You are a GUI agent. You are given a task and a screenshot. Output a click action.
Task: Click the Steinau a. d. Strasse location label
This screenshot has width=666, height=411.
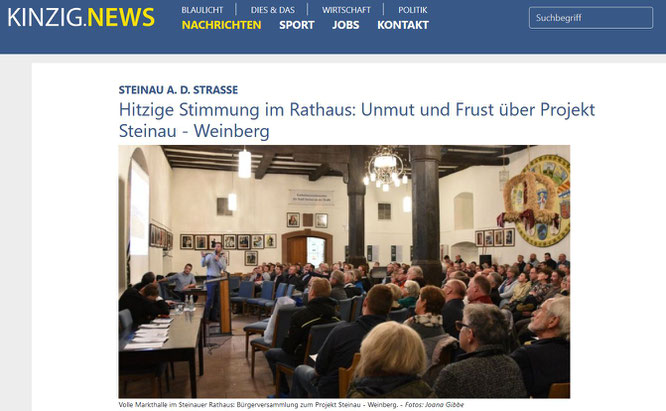pos(178,90)
